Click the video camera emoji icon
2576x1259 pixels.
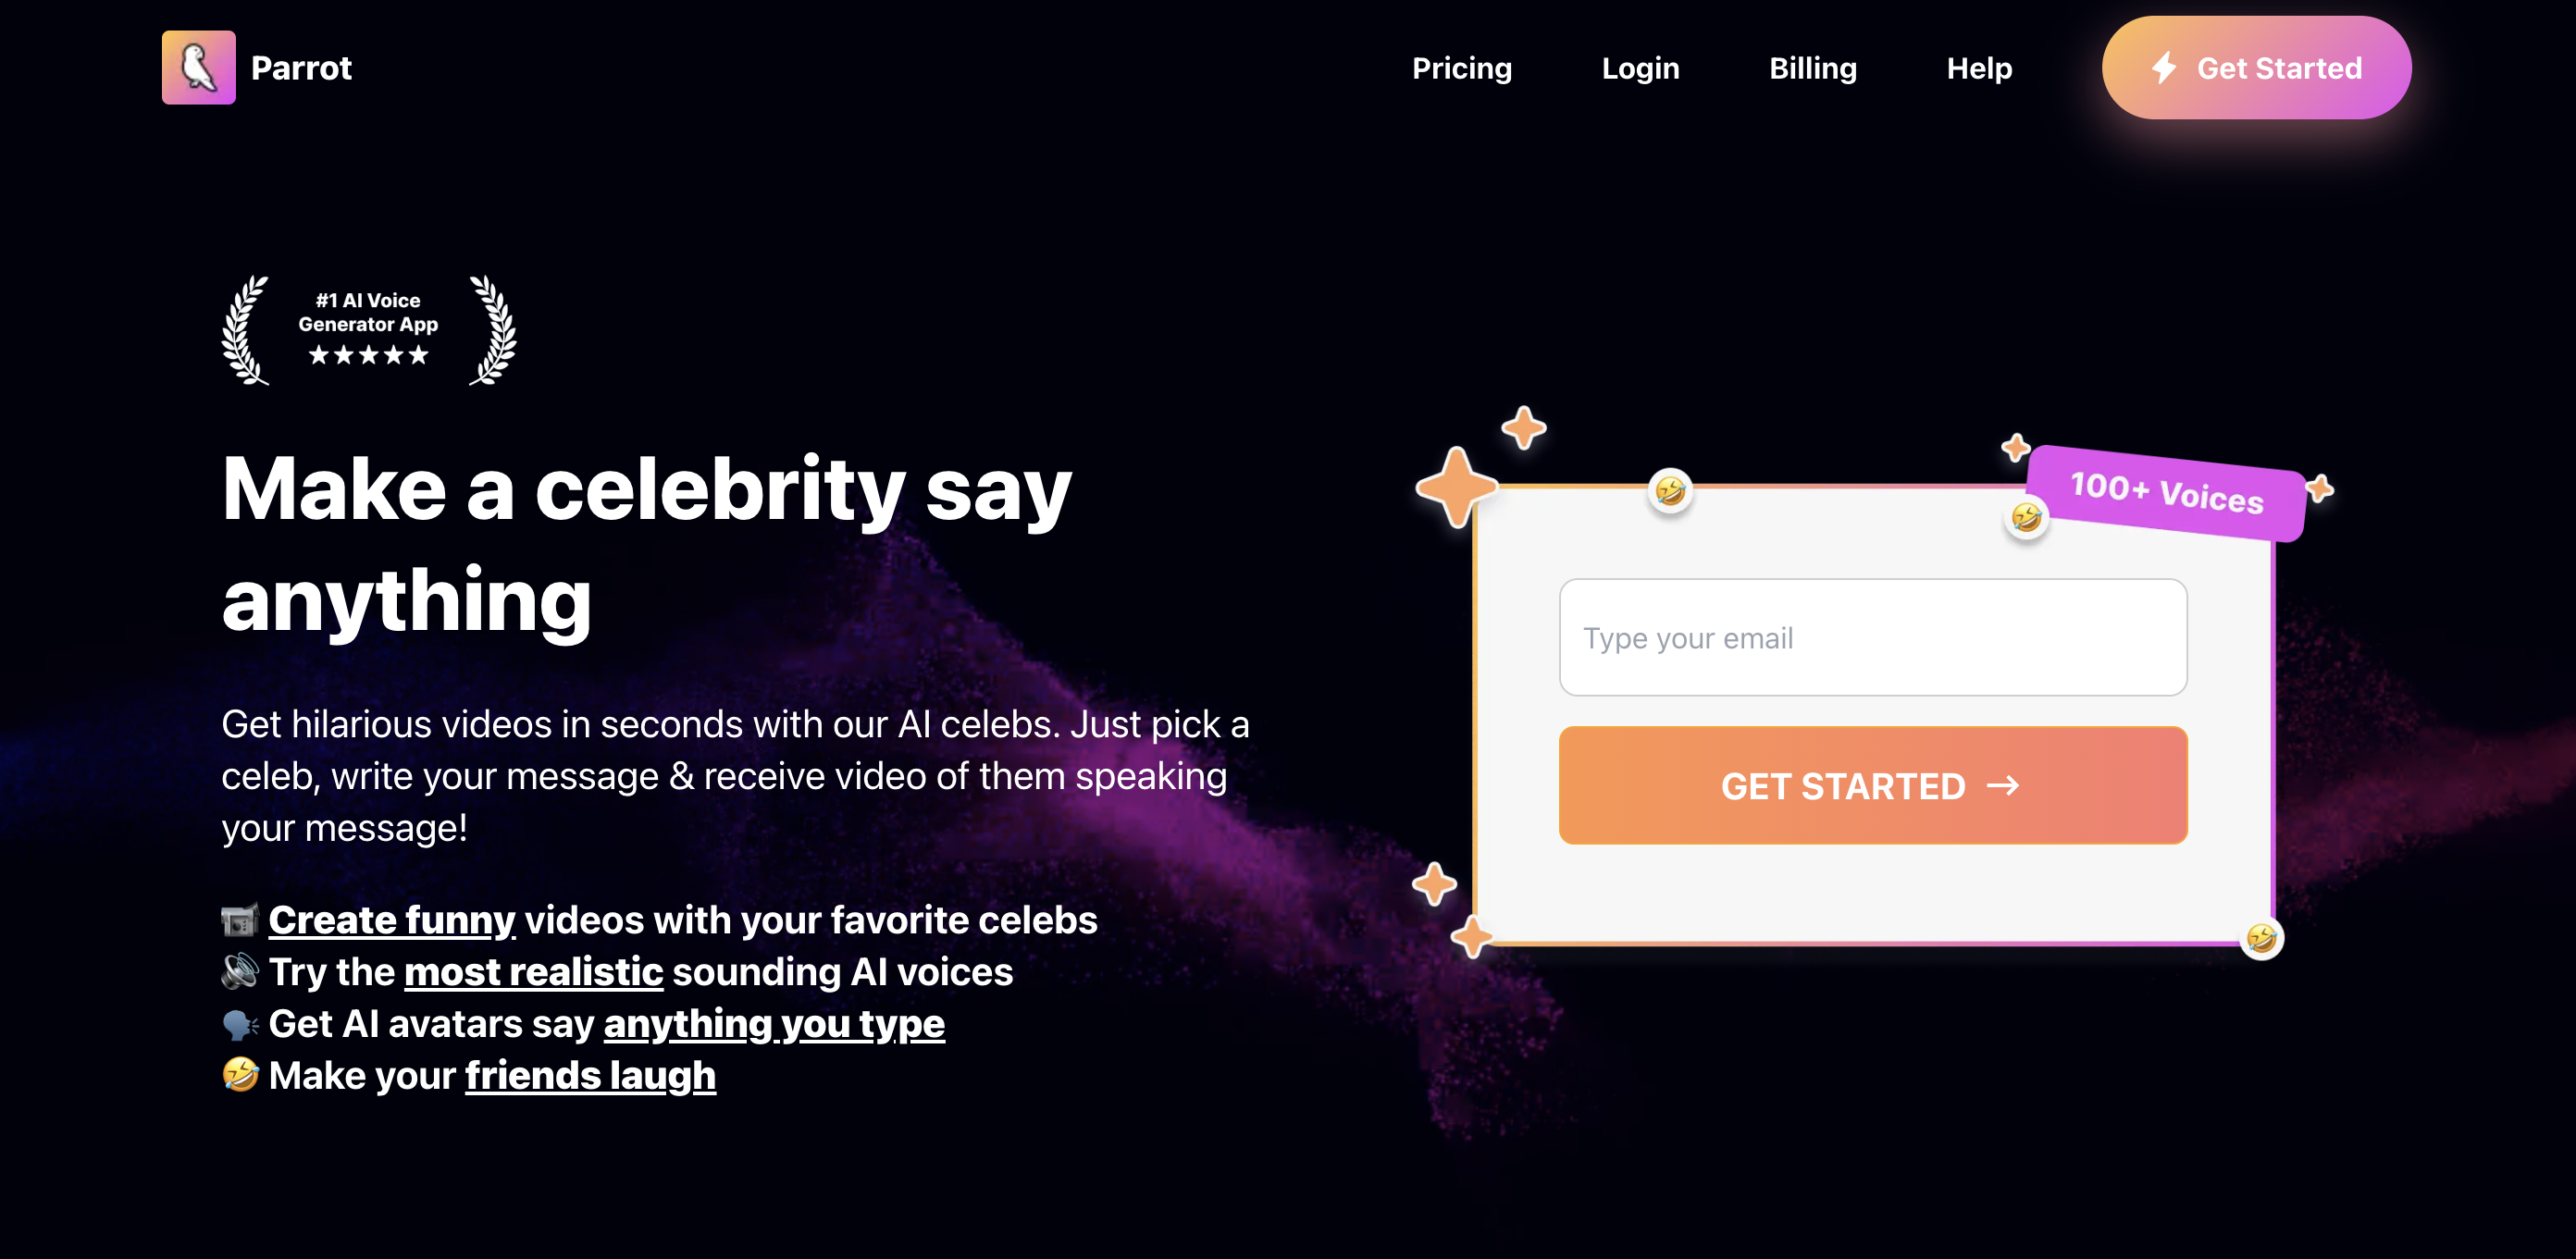click(x=240, y=920)
